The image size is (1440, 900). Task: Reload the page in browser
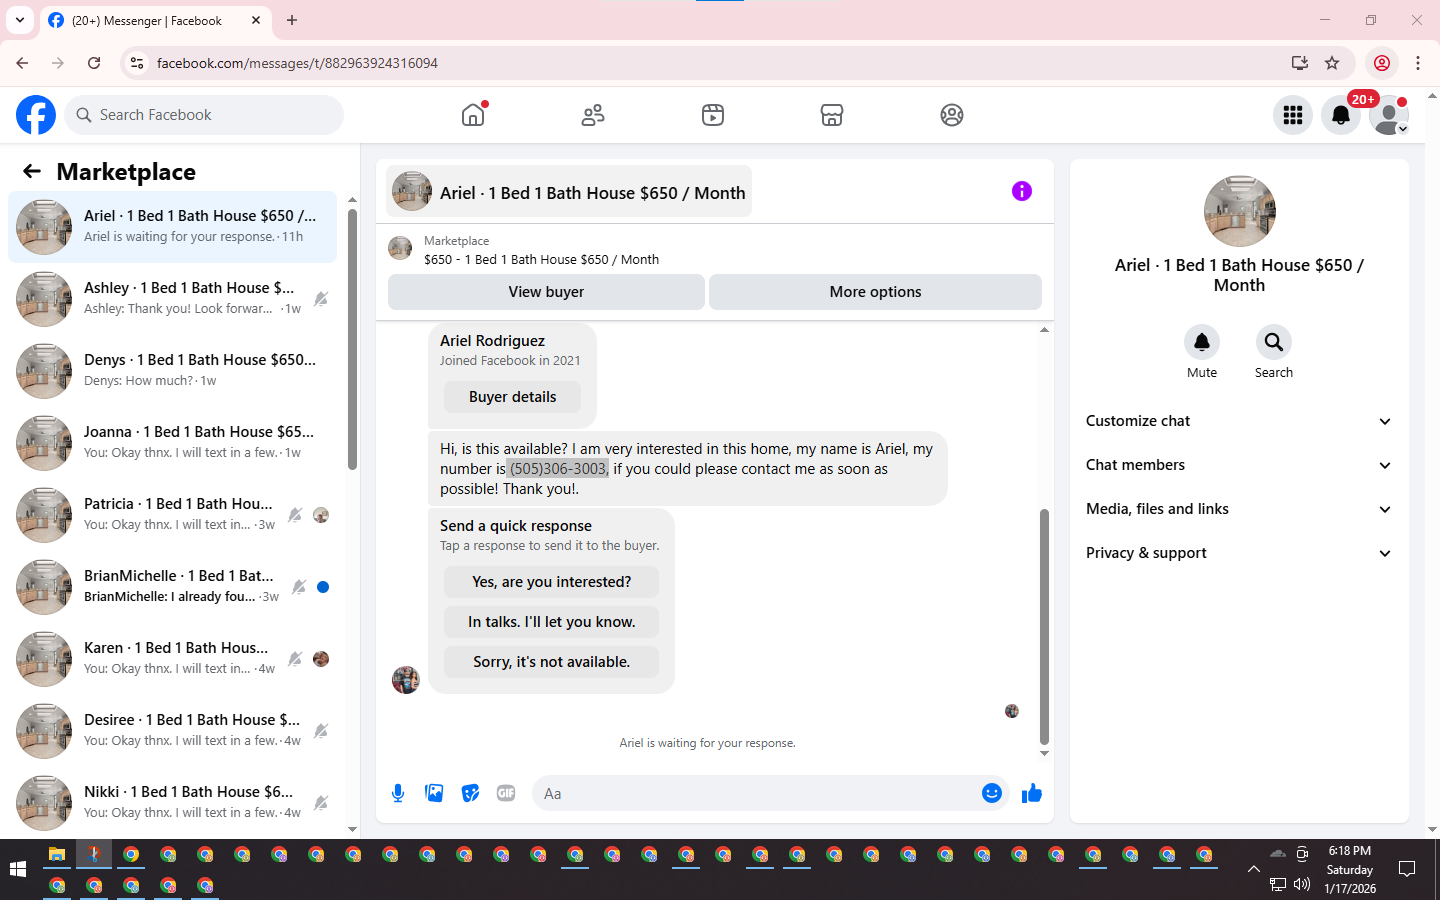[x=94, y=63]
